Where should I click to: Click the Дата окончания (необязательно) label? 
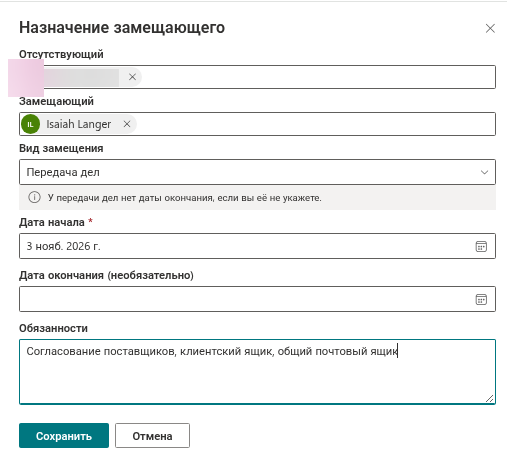click(x=106, y=275)
